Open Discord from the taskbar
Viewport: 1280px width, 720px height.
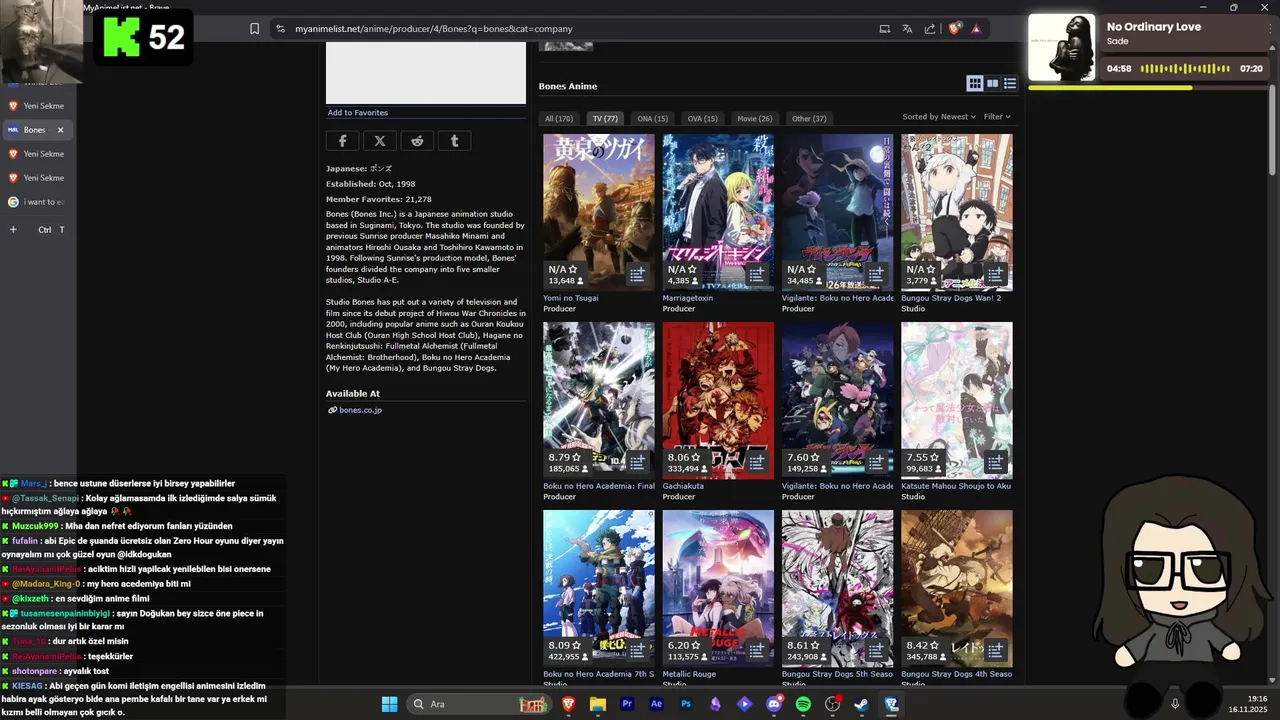[774, 704]
